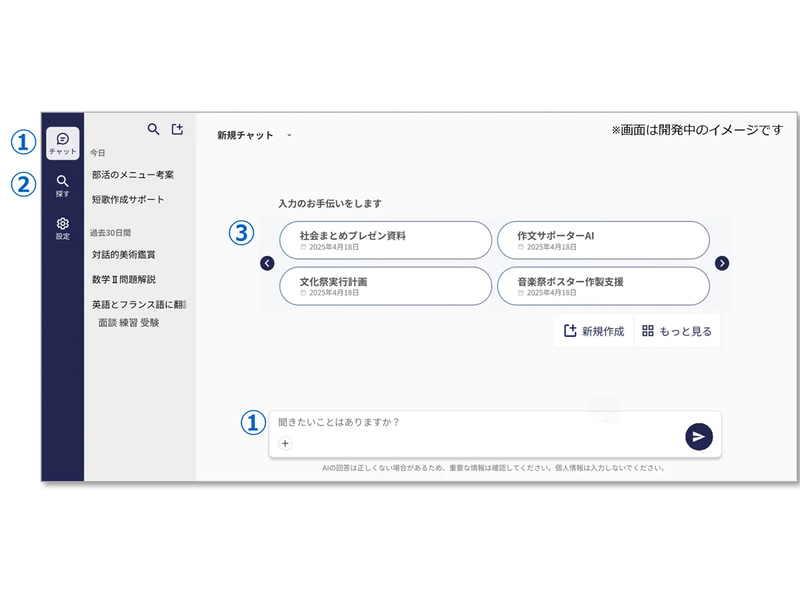Select the 音楽祭ポスター作製支援 card
The image size is (800, 600).
[x=604, y=286]
